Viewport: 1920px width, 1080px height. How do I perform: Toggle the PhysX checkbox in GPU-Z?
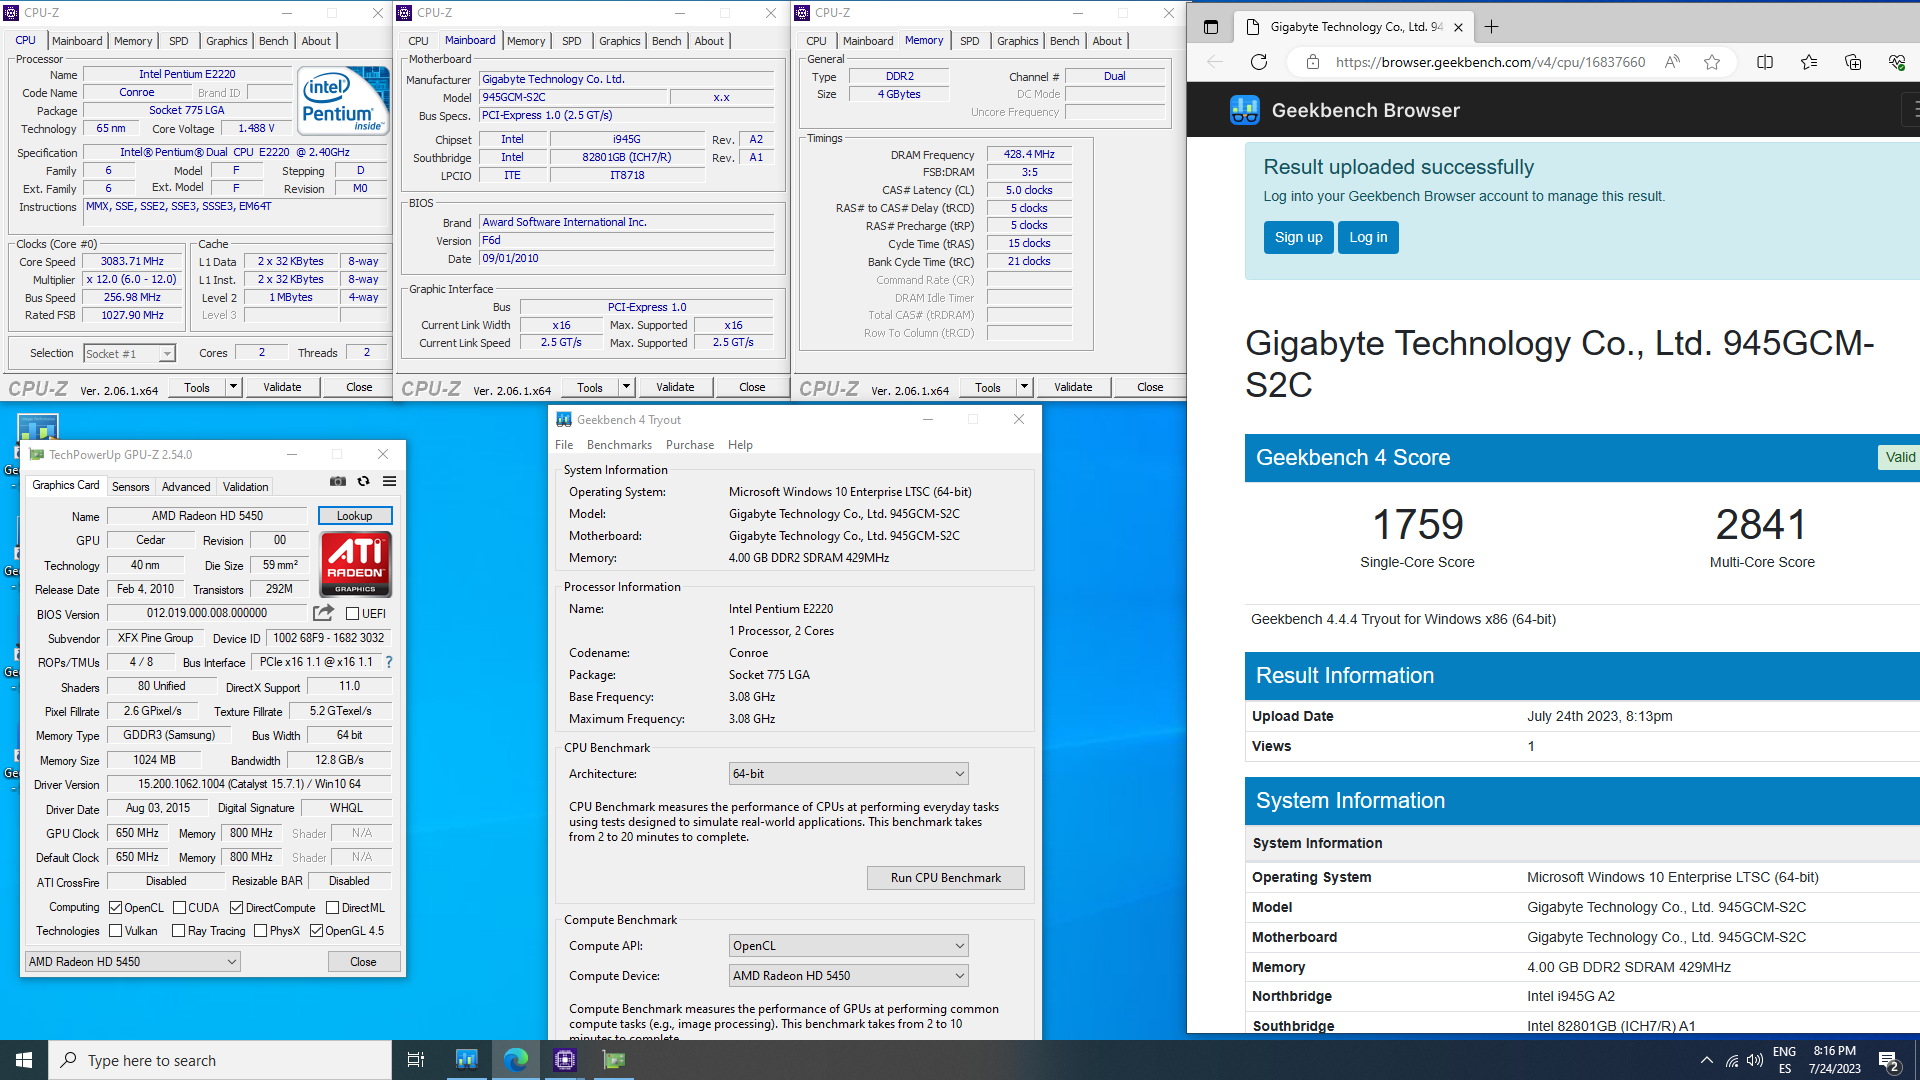pos(260,931)
